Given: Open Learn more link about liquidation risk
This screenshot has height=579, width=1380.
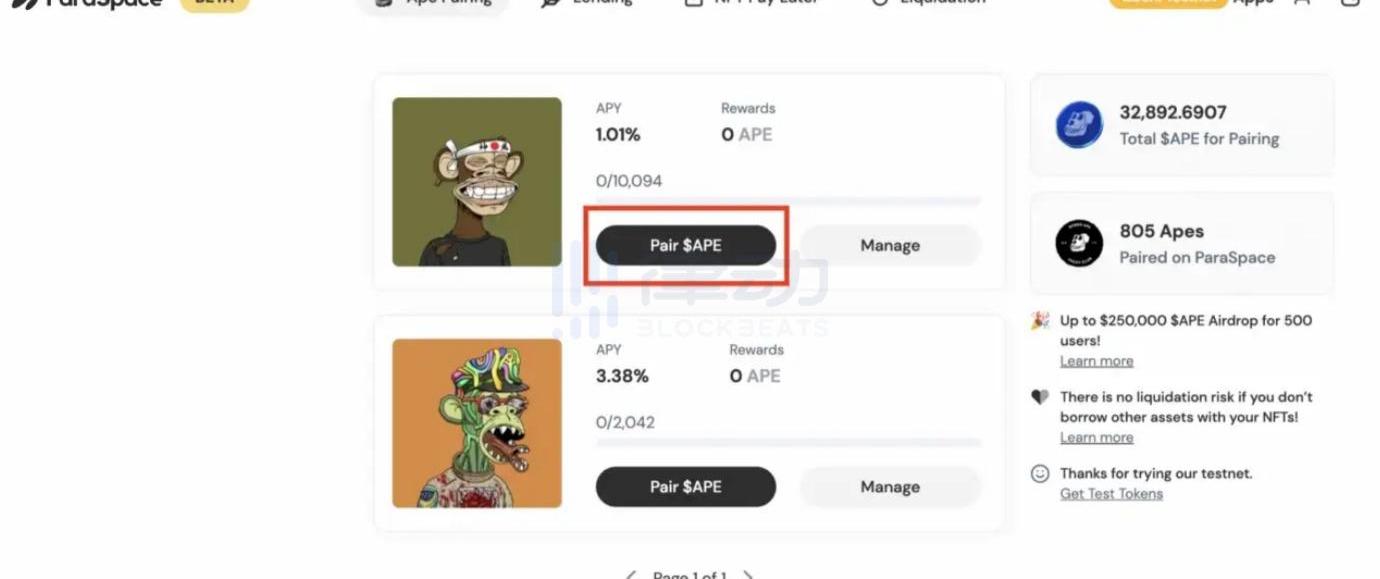Looking at the screenshot, I should point(1096,437).
